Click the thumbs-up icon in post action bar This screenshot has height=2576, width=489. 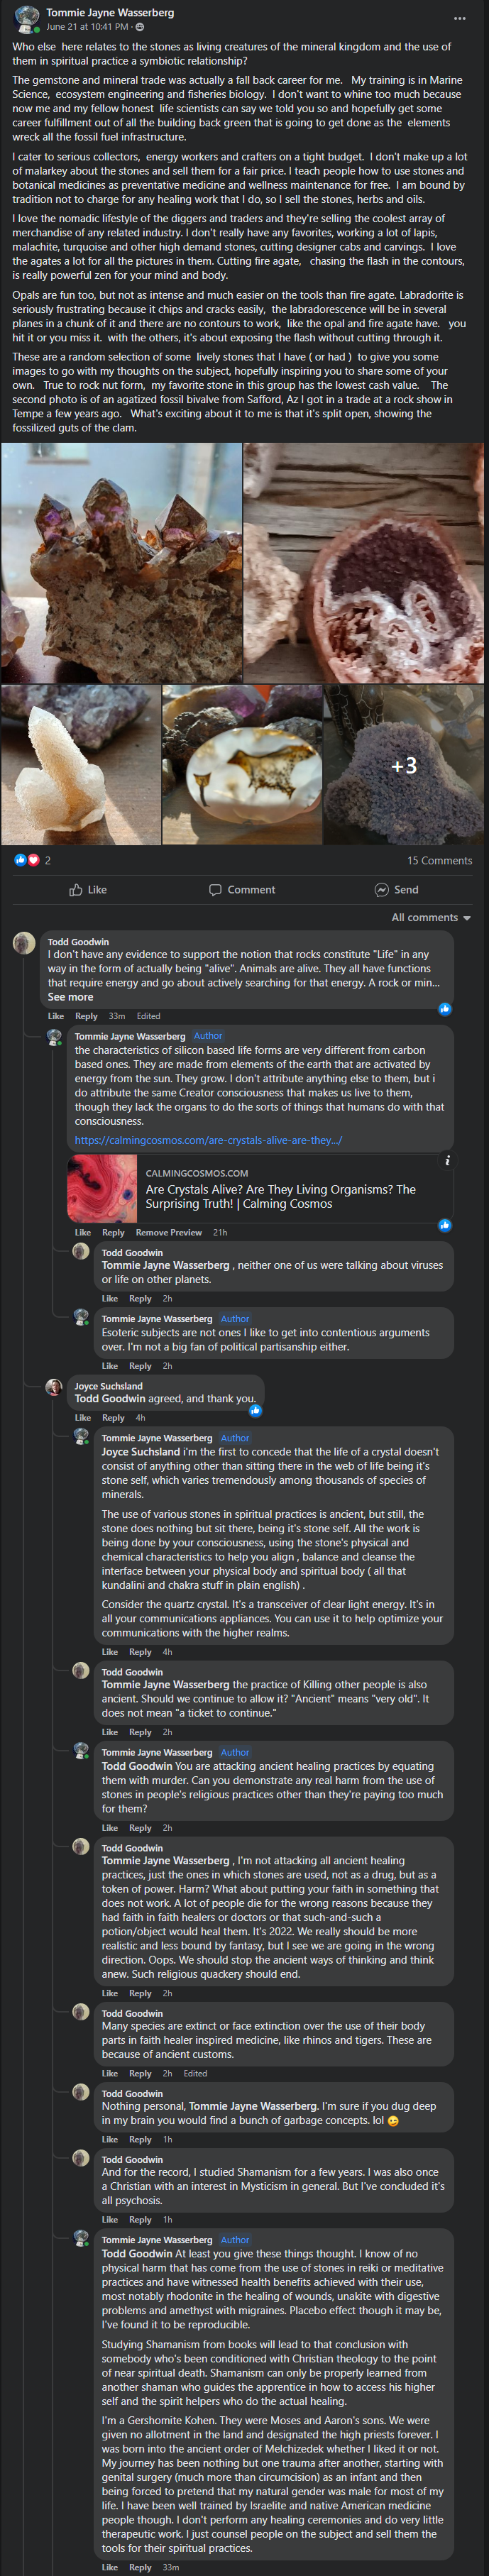(x=76, y=889)
